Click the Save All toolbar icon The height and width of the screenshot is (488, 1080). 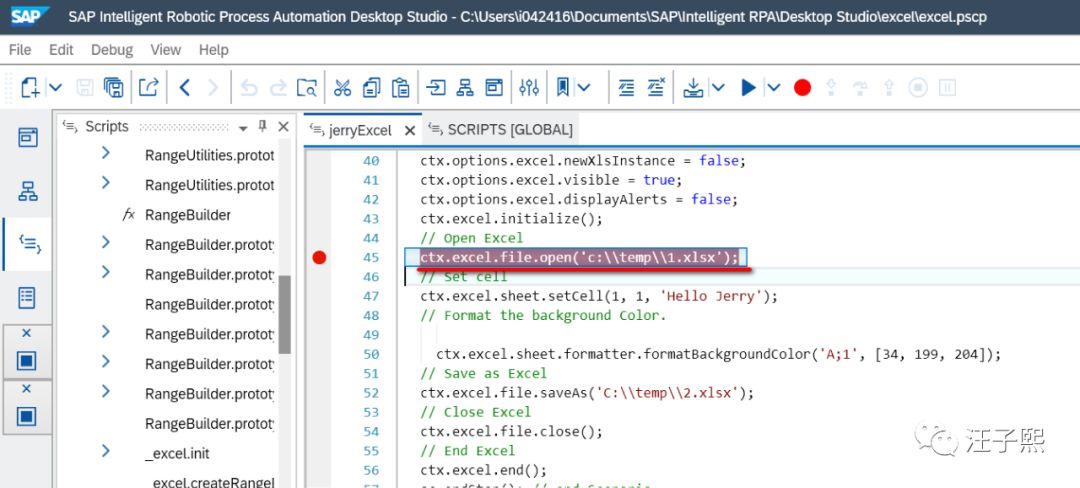click(114, 87)
